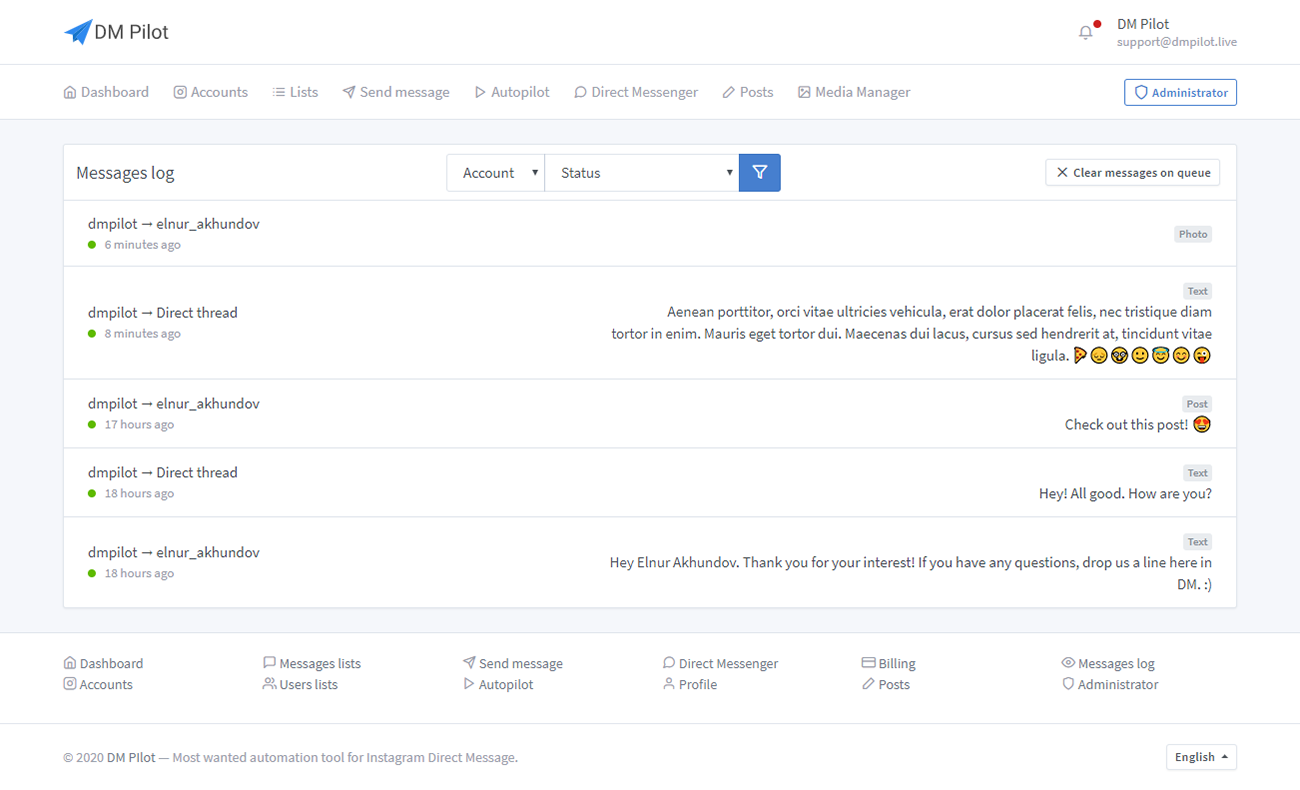Open Accounts in top navigation
Screen dimensions: 1300x790
(x=211, y=92)
